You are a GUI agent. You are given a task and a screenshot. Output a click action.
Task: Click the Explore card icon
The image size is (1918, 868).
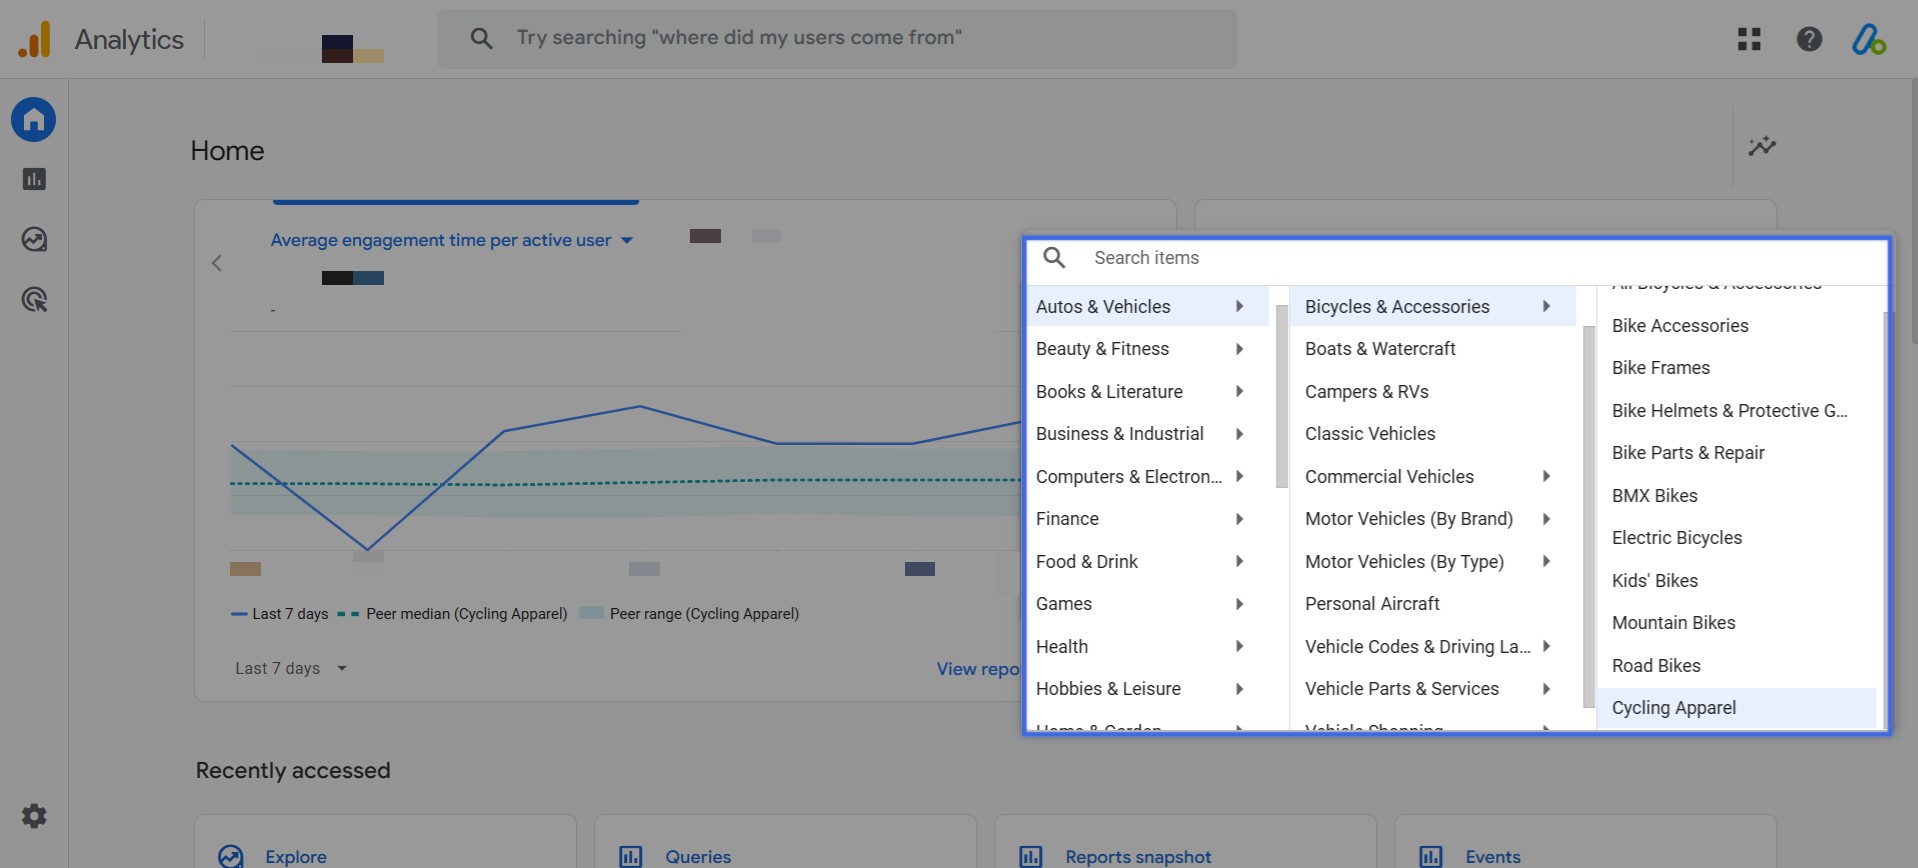(x=231, y=856)
